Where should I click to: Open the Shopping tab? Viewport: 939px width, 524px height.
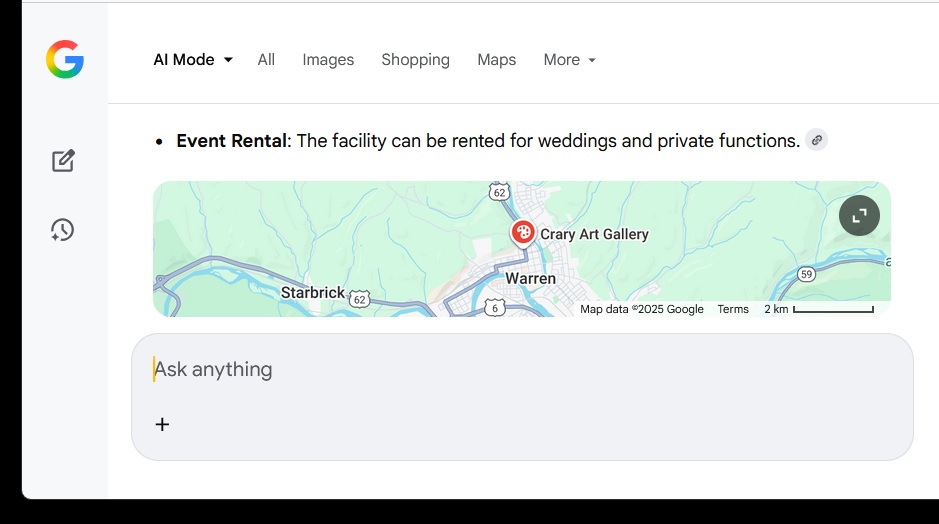[x=415, y=60]
